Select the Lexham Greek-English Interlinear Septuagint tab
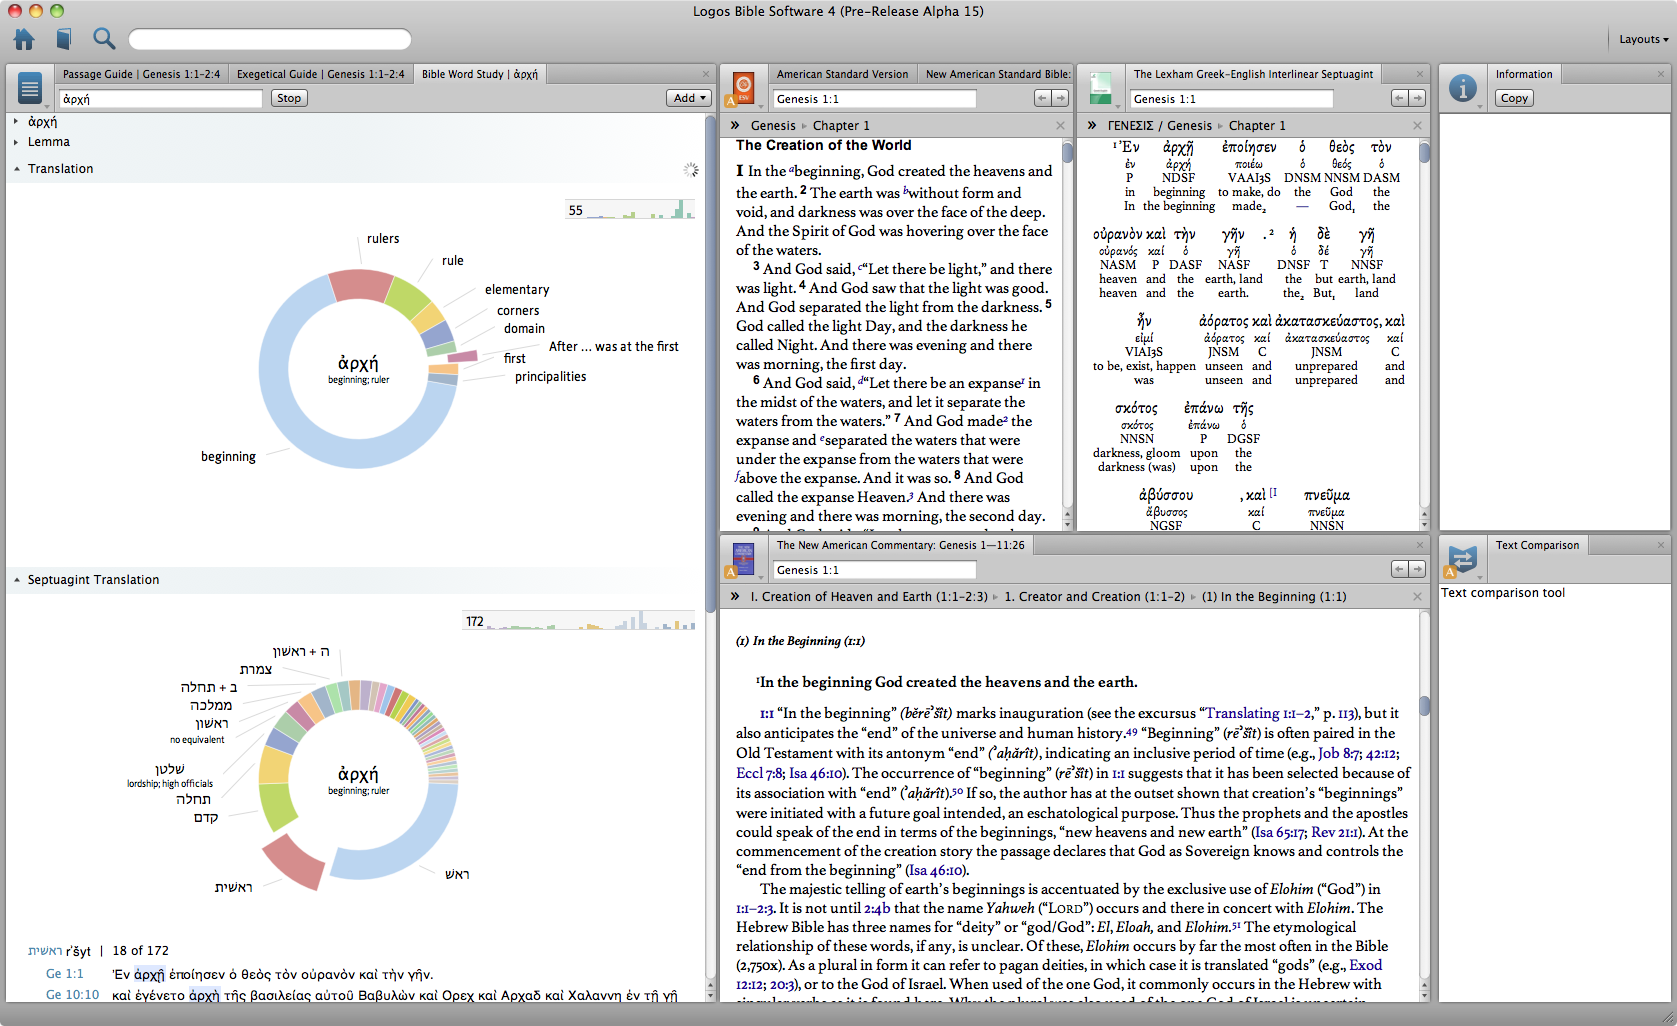The height and width of the screenshot is (1026, 1677). 1253,74
